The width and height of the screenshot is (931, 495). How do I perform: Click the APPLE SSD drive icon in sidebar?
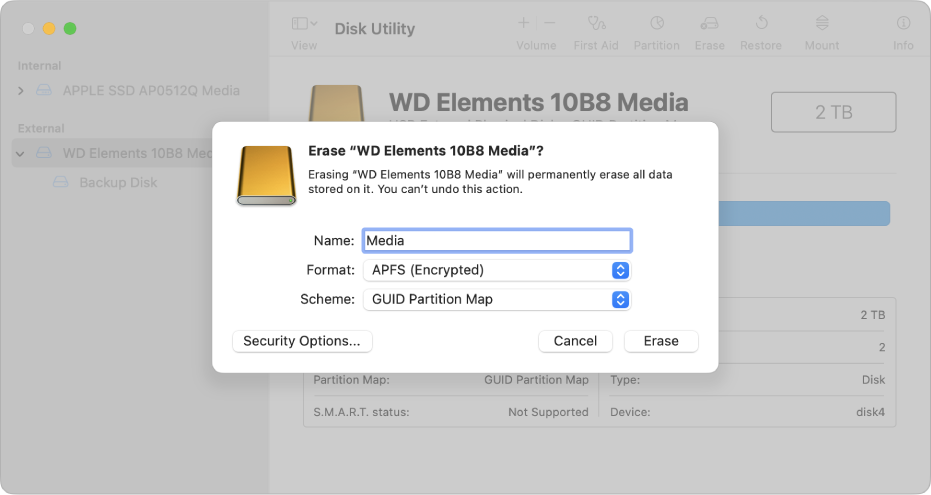coord(44,90)
